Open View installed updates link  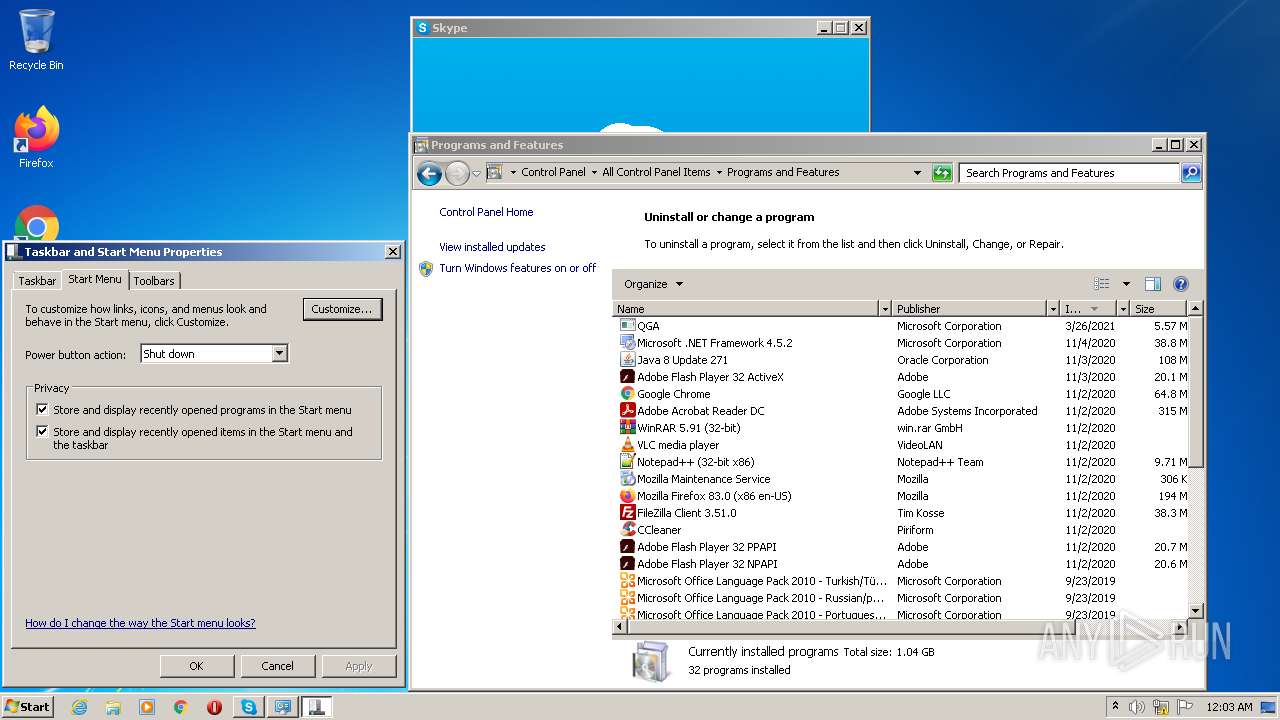point(492,247)
